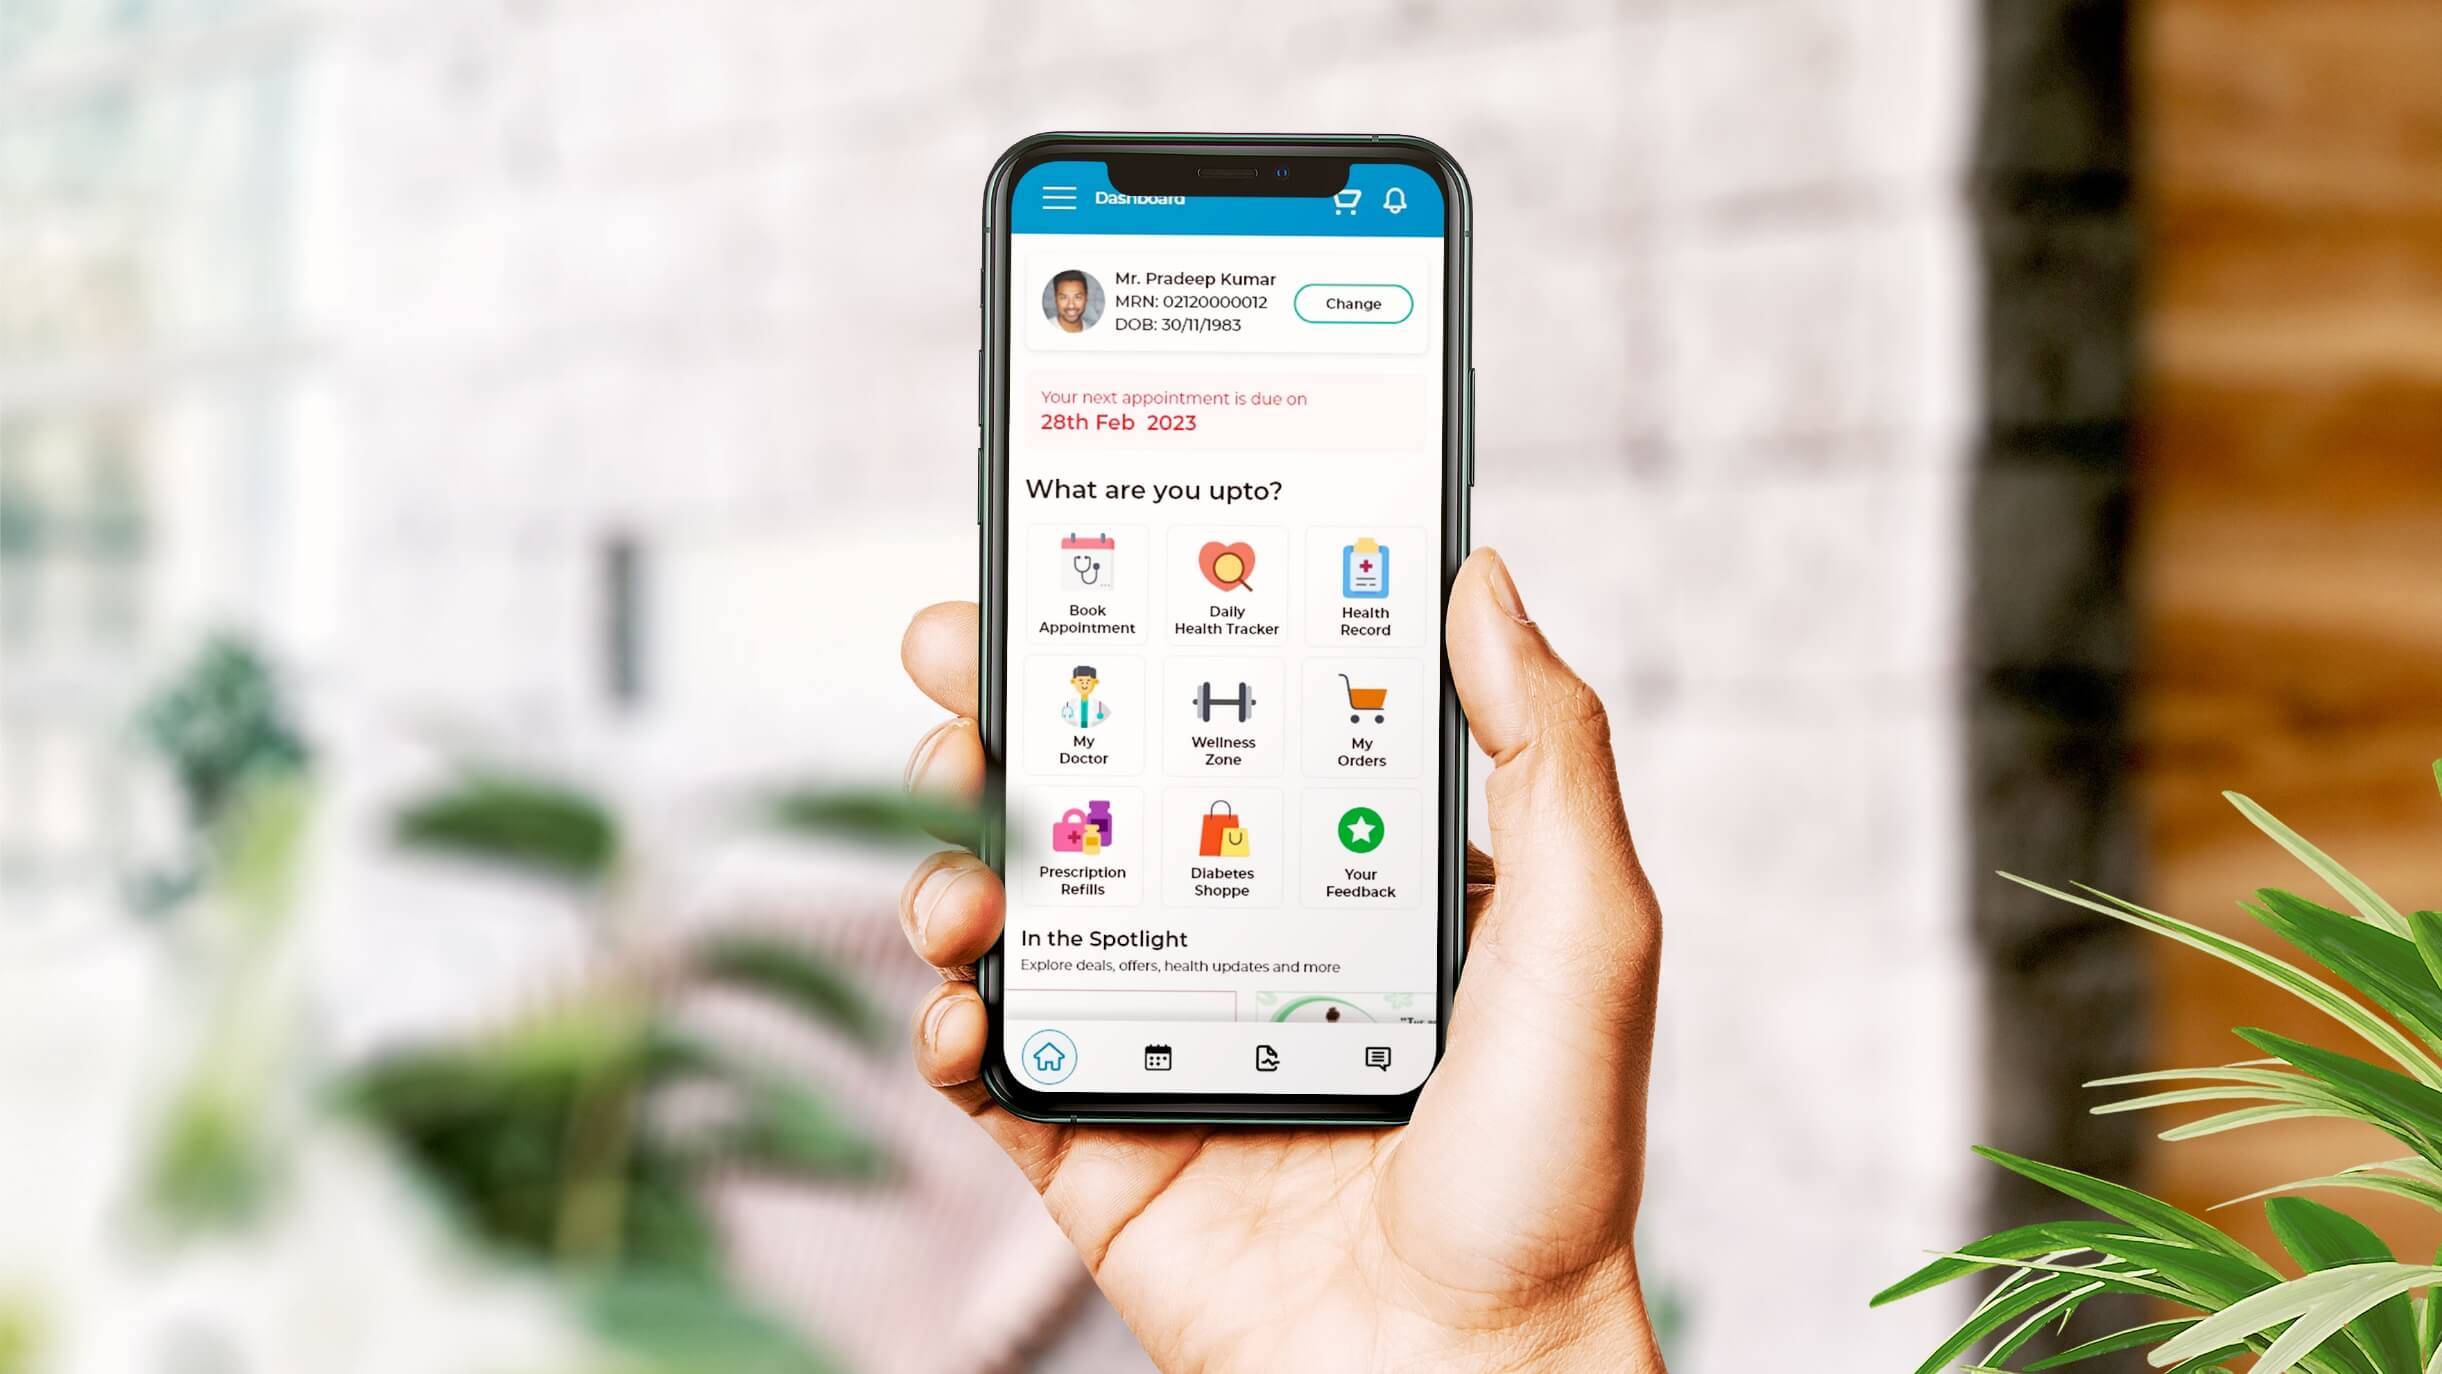
Task: Navigate to Wellness Zone
Action: click(x=1223, y=713)
